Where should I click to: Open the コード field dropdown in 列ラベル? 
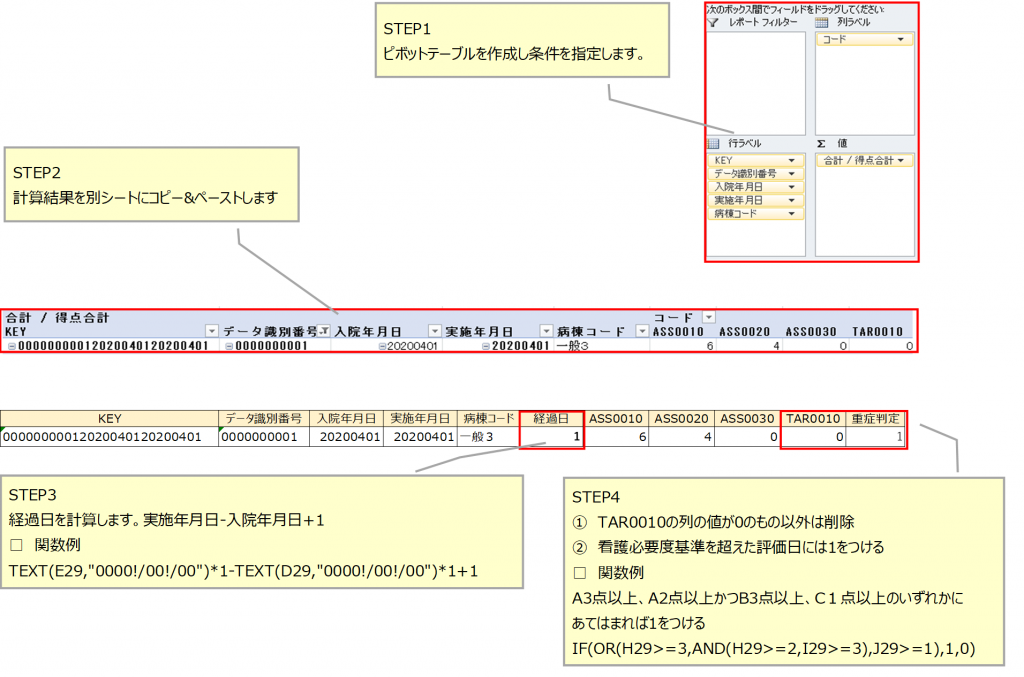[x=901, y=40]
